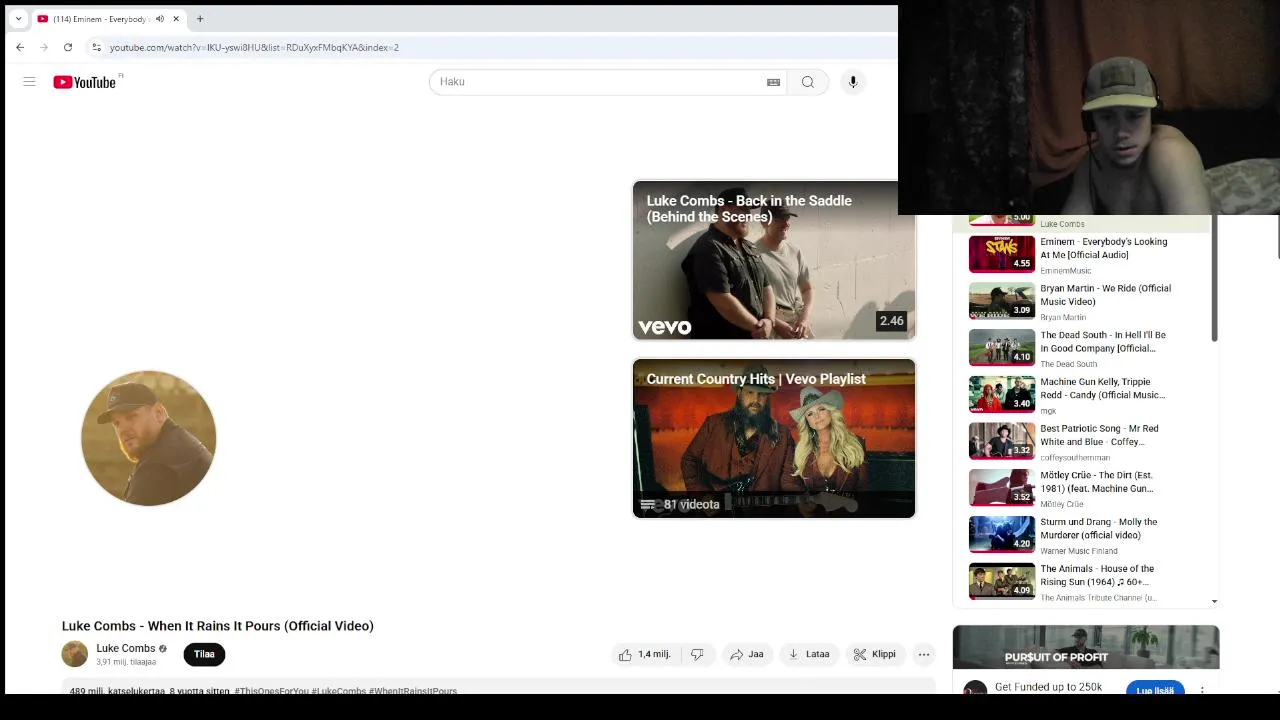This screenshot has width=1280, height=720.
Task: Click the #LukeCombs hashtag in description
Action: pyautogui.click(x=338, y=691)
